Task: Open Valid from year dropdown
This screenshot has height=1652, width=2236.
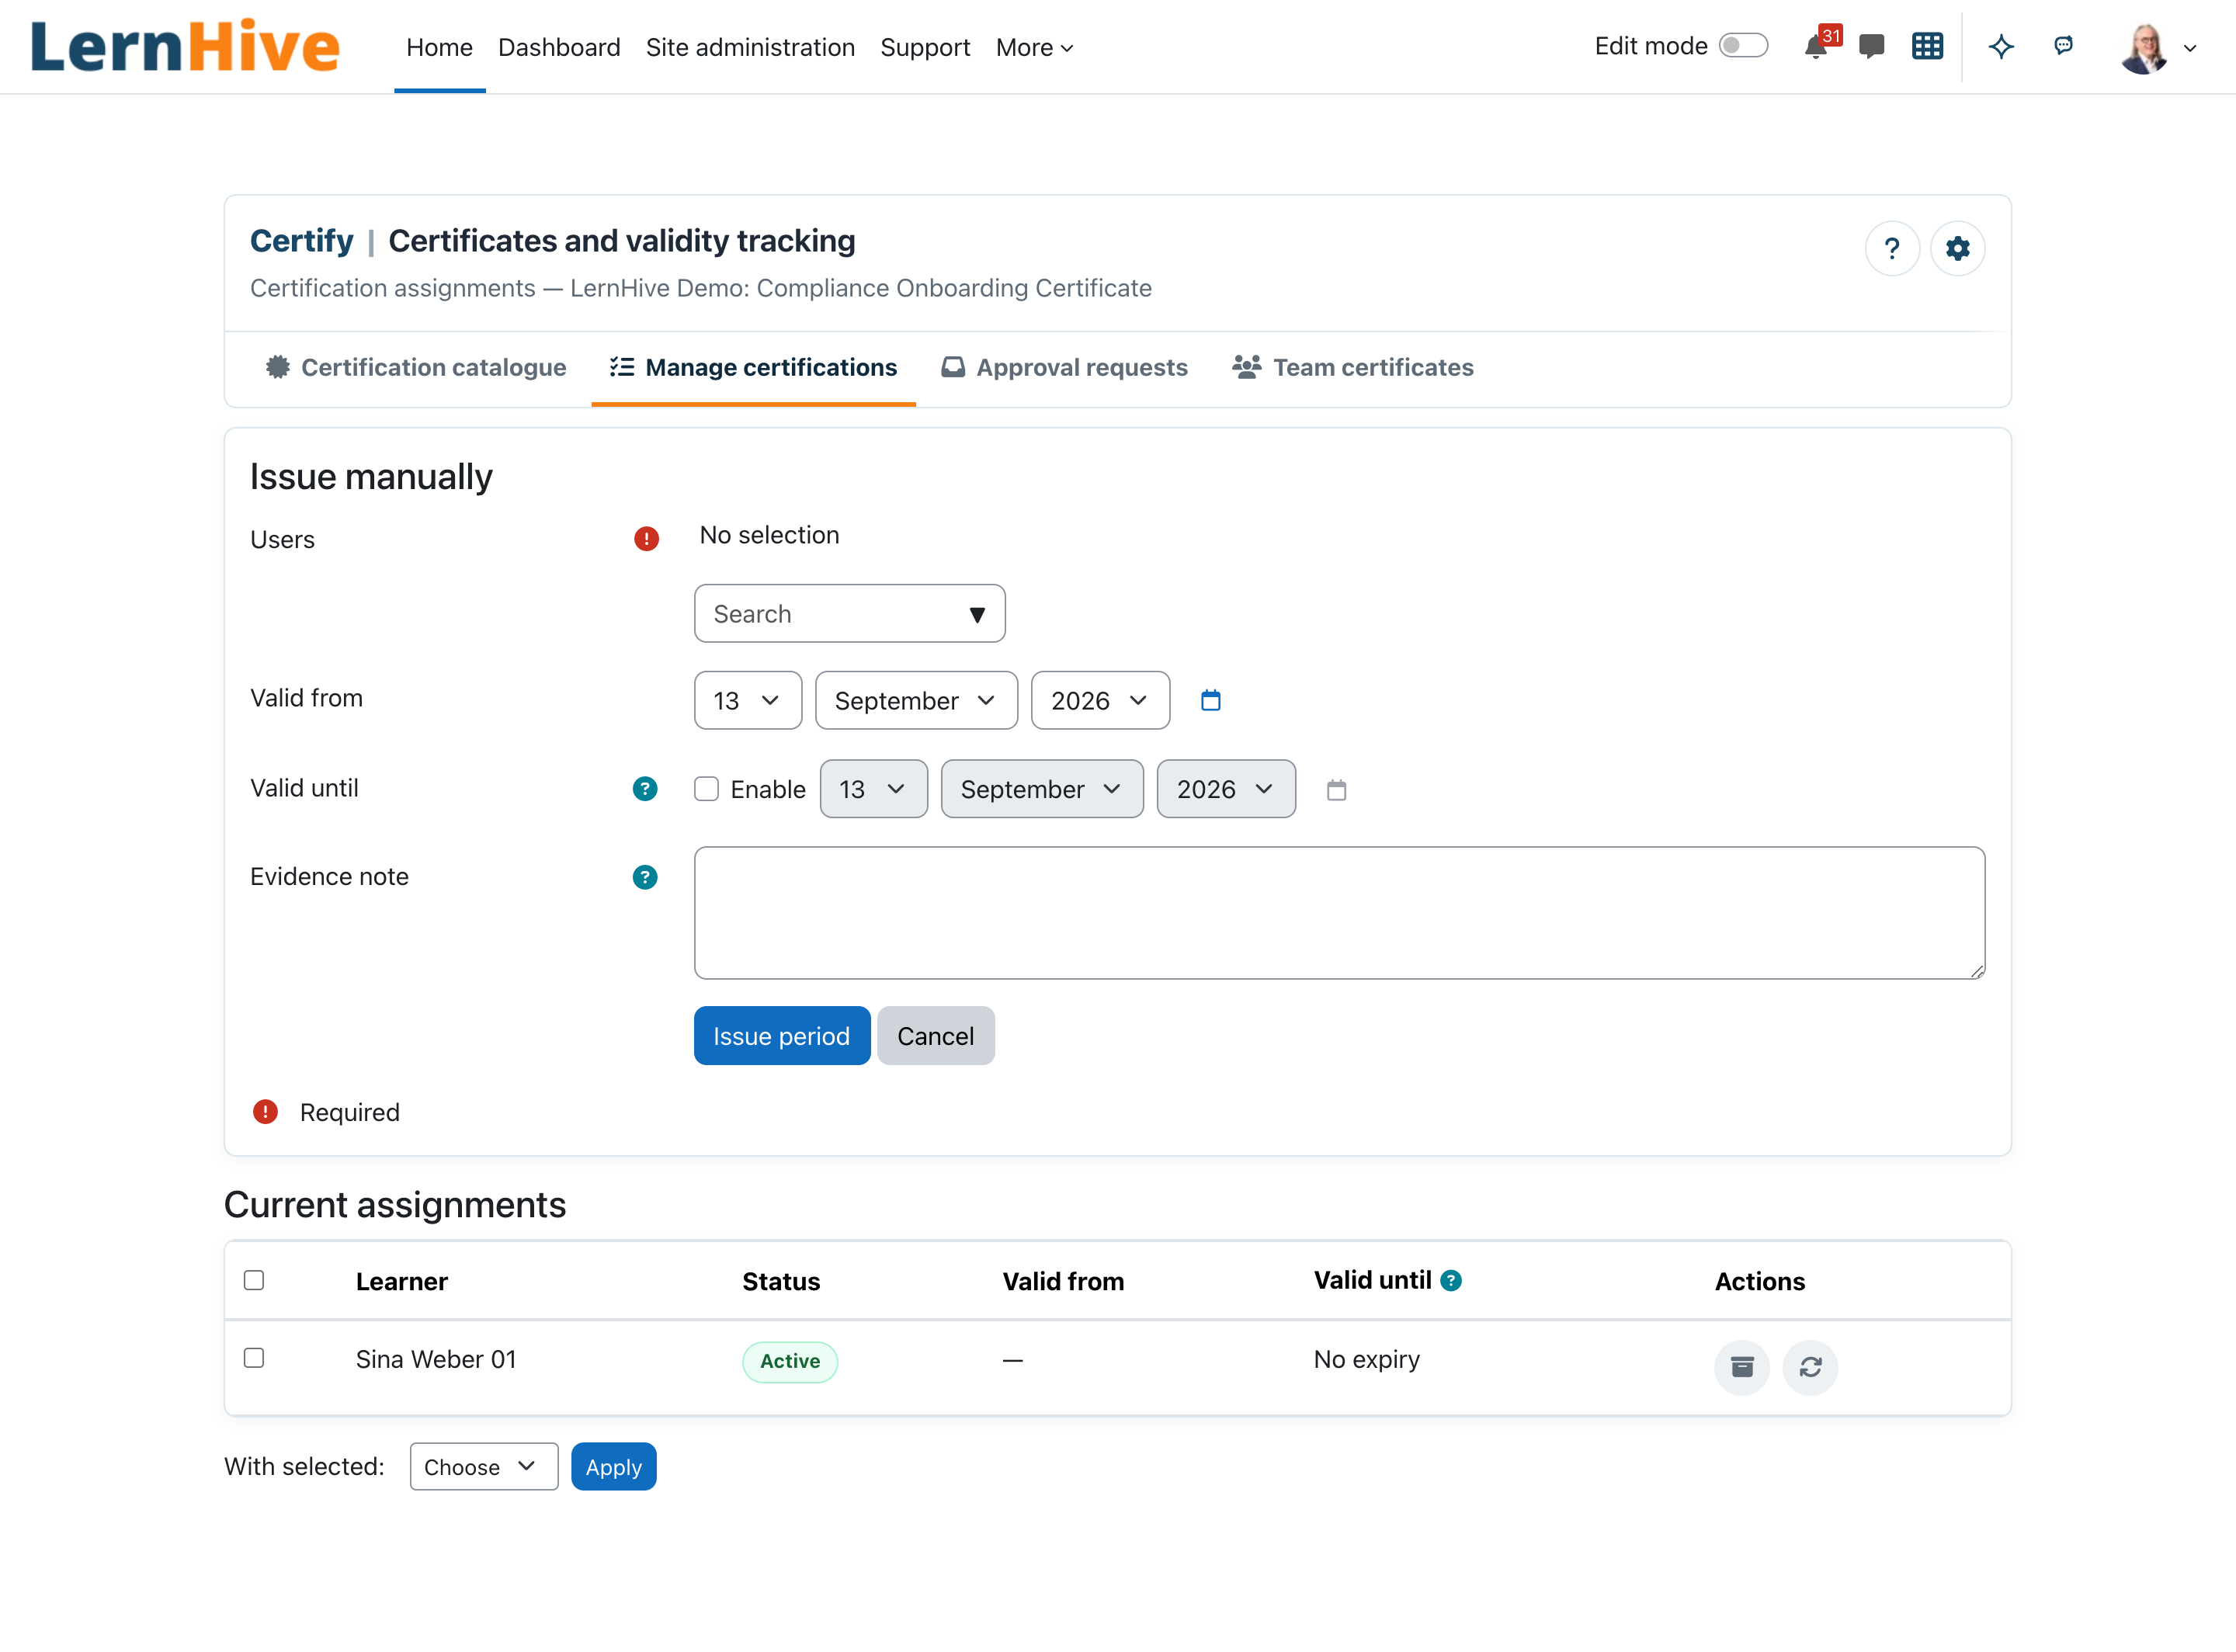Action: [1100, 700]
